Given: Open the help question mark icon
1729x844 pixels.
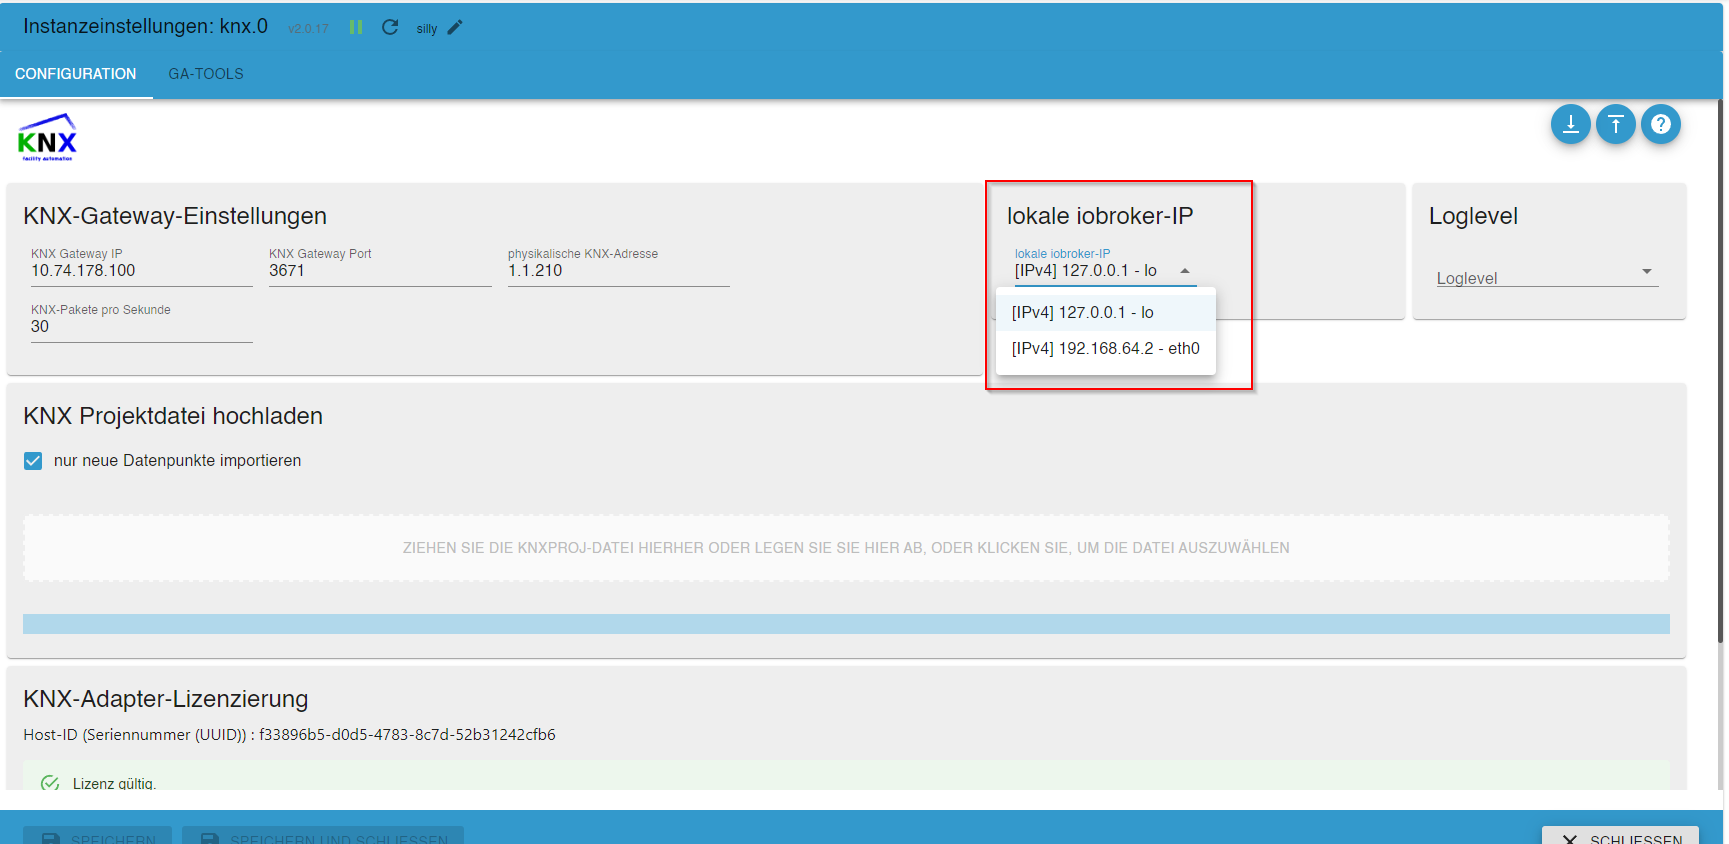Looking at the screenshot, I should pyautogui.click(x=1660, y=124).
